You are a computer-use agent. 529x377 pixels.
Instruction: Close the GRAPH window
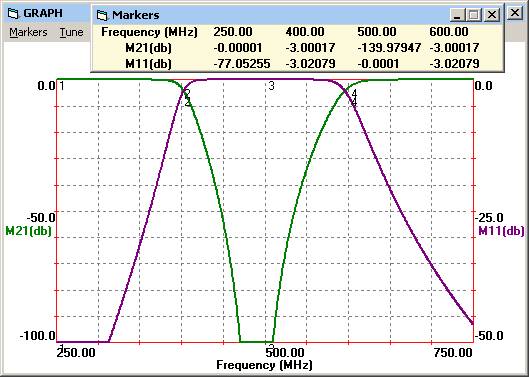(x=515, y=13)
